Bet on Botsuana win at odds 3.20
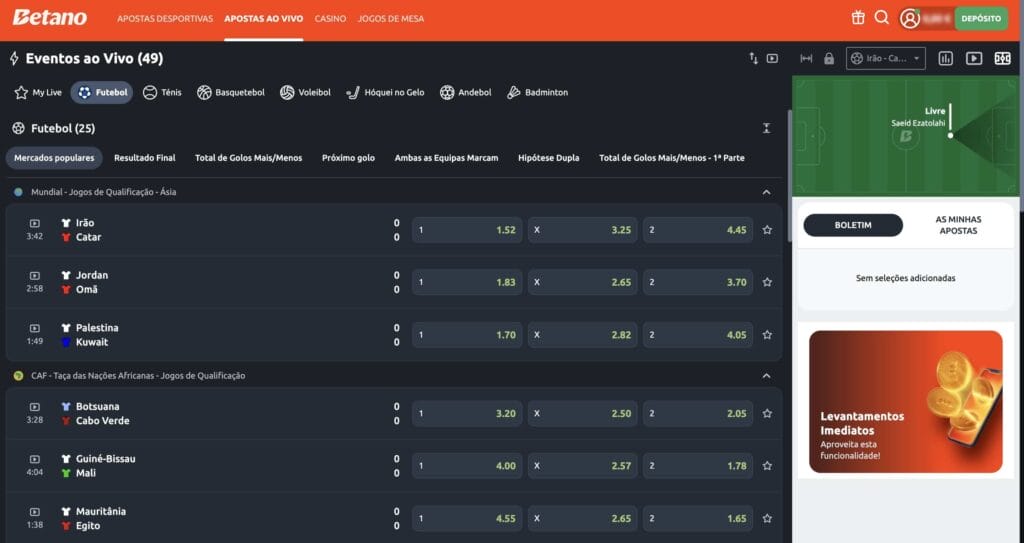This screenshot has width=1024, height=543. [467, 414]
